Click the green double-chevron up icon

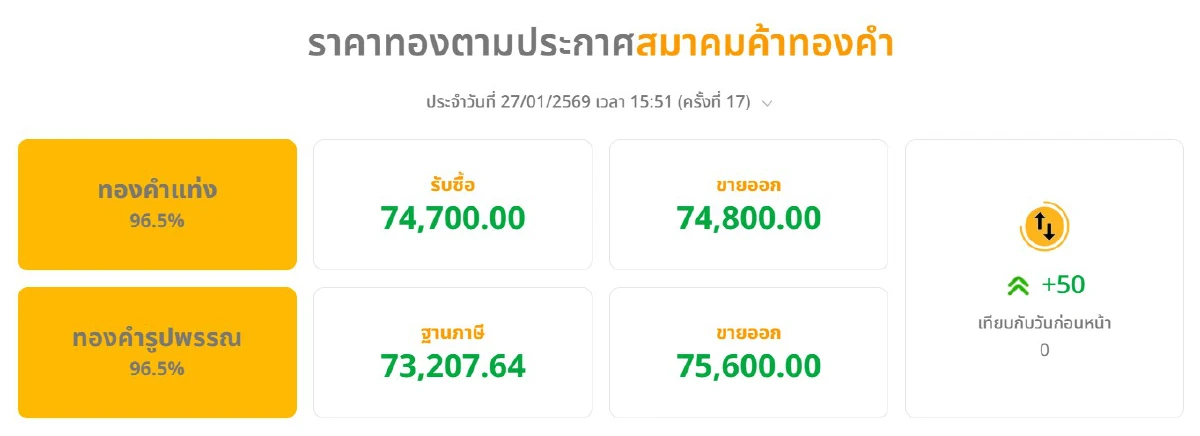coord(1018,286)
